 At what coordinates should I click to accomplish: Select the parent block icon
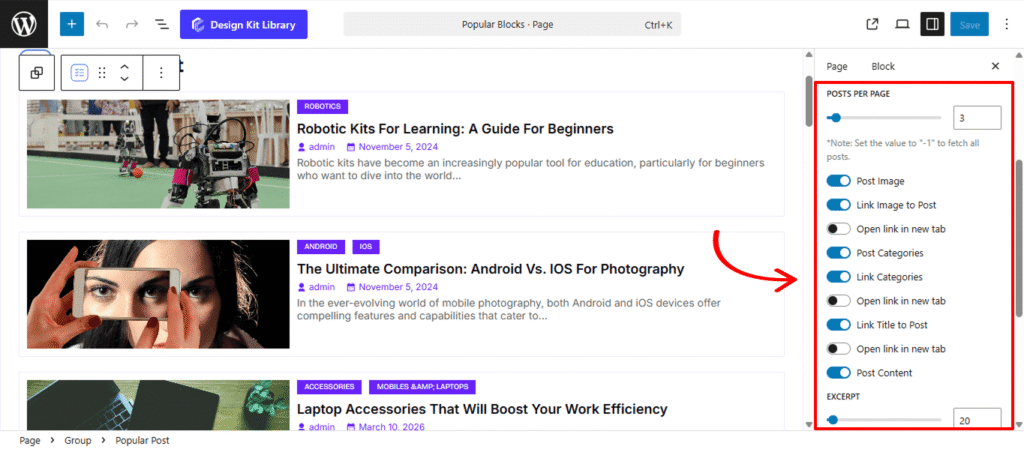pyautogui.click(x=37, y=73)
